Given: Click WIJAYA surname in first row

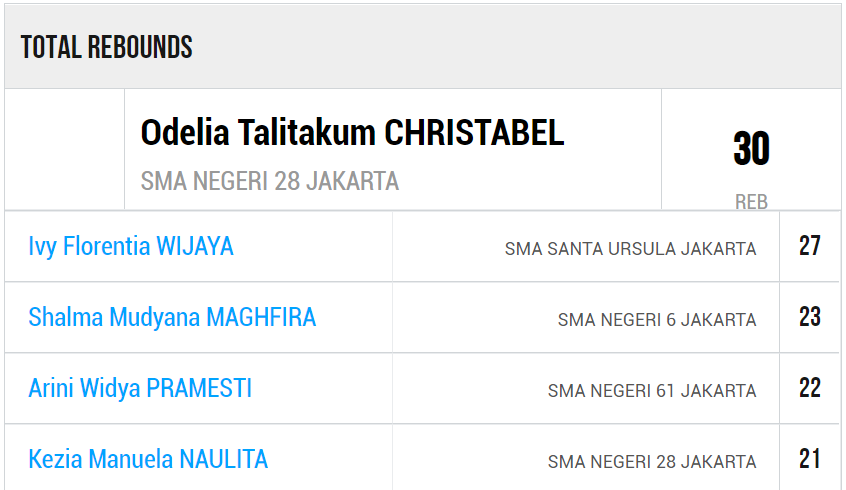Looking at the screenshot, I should 195,247.
